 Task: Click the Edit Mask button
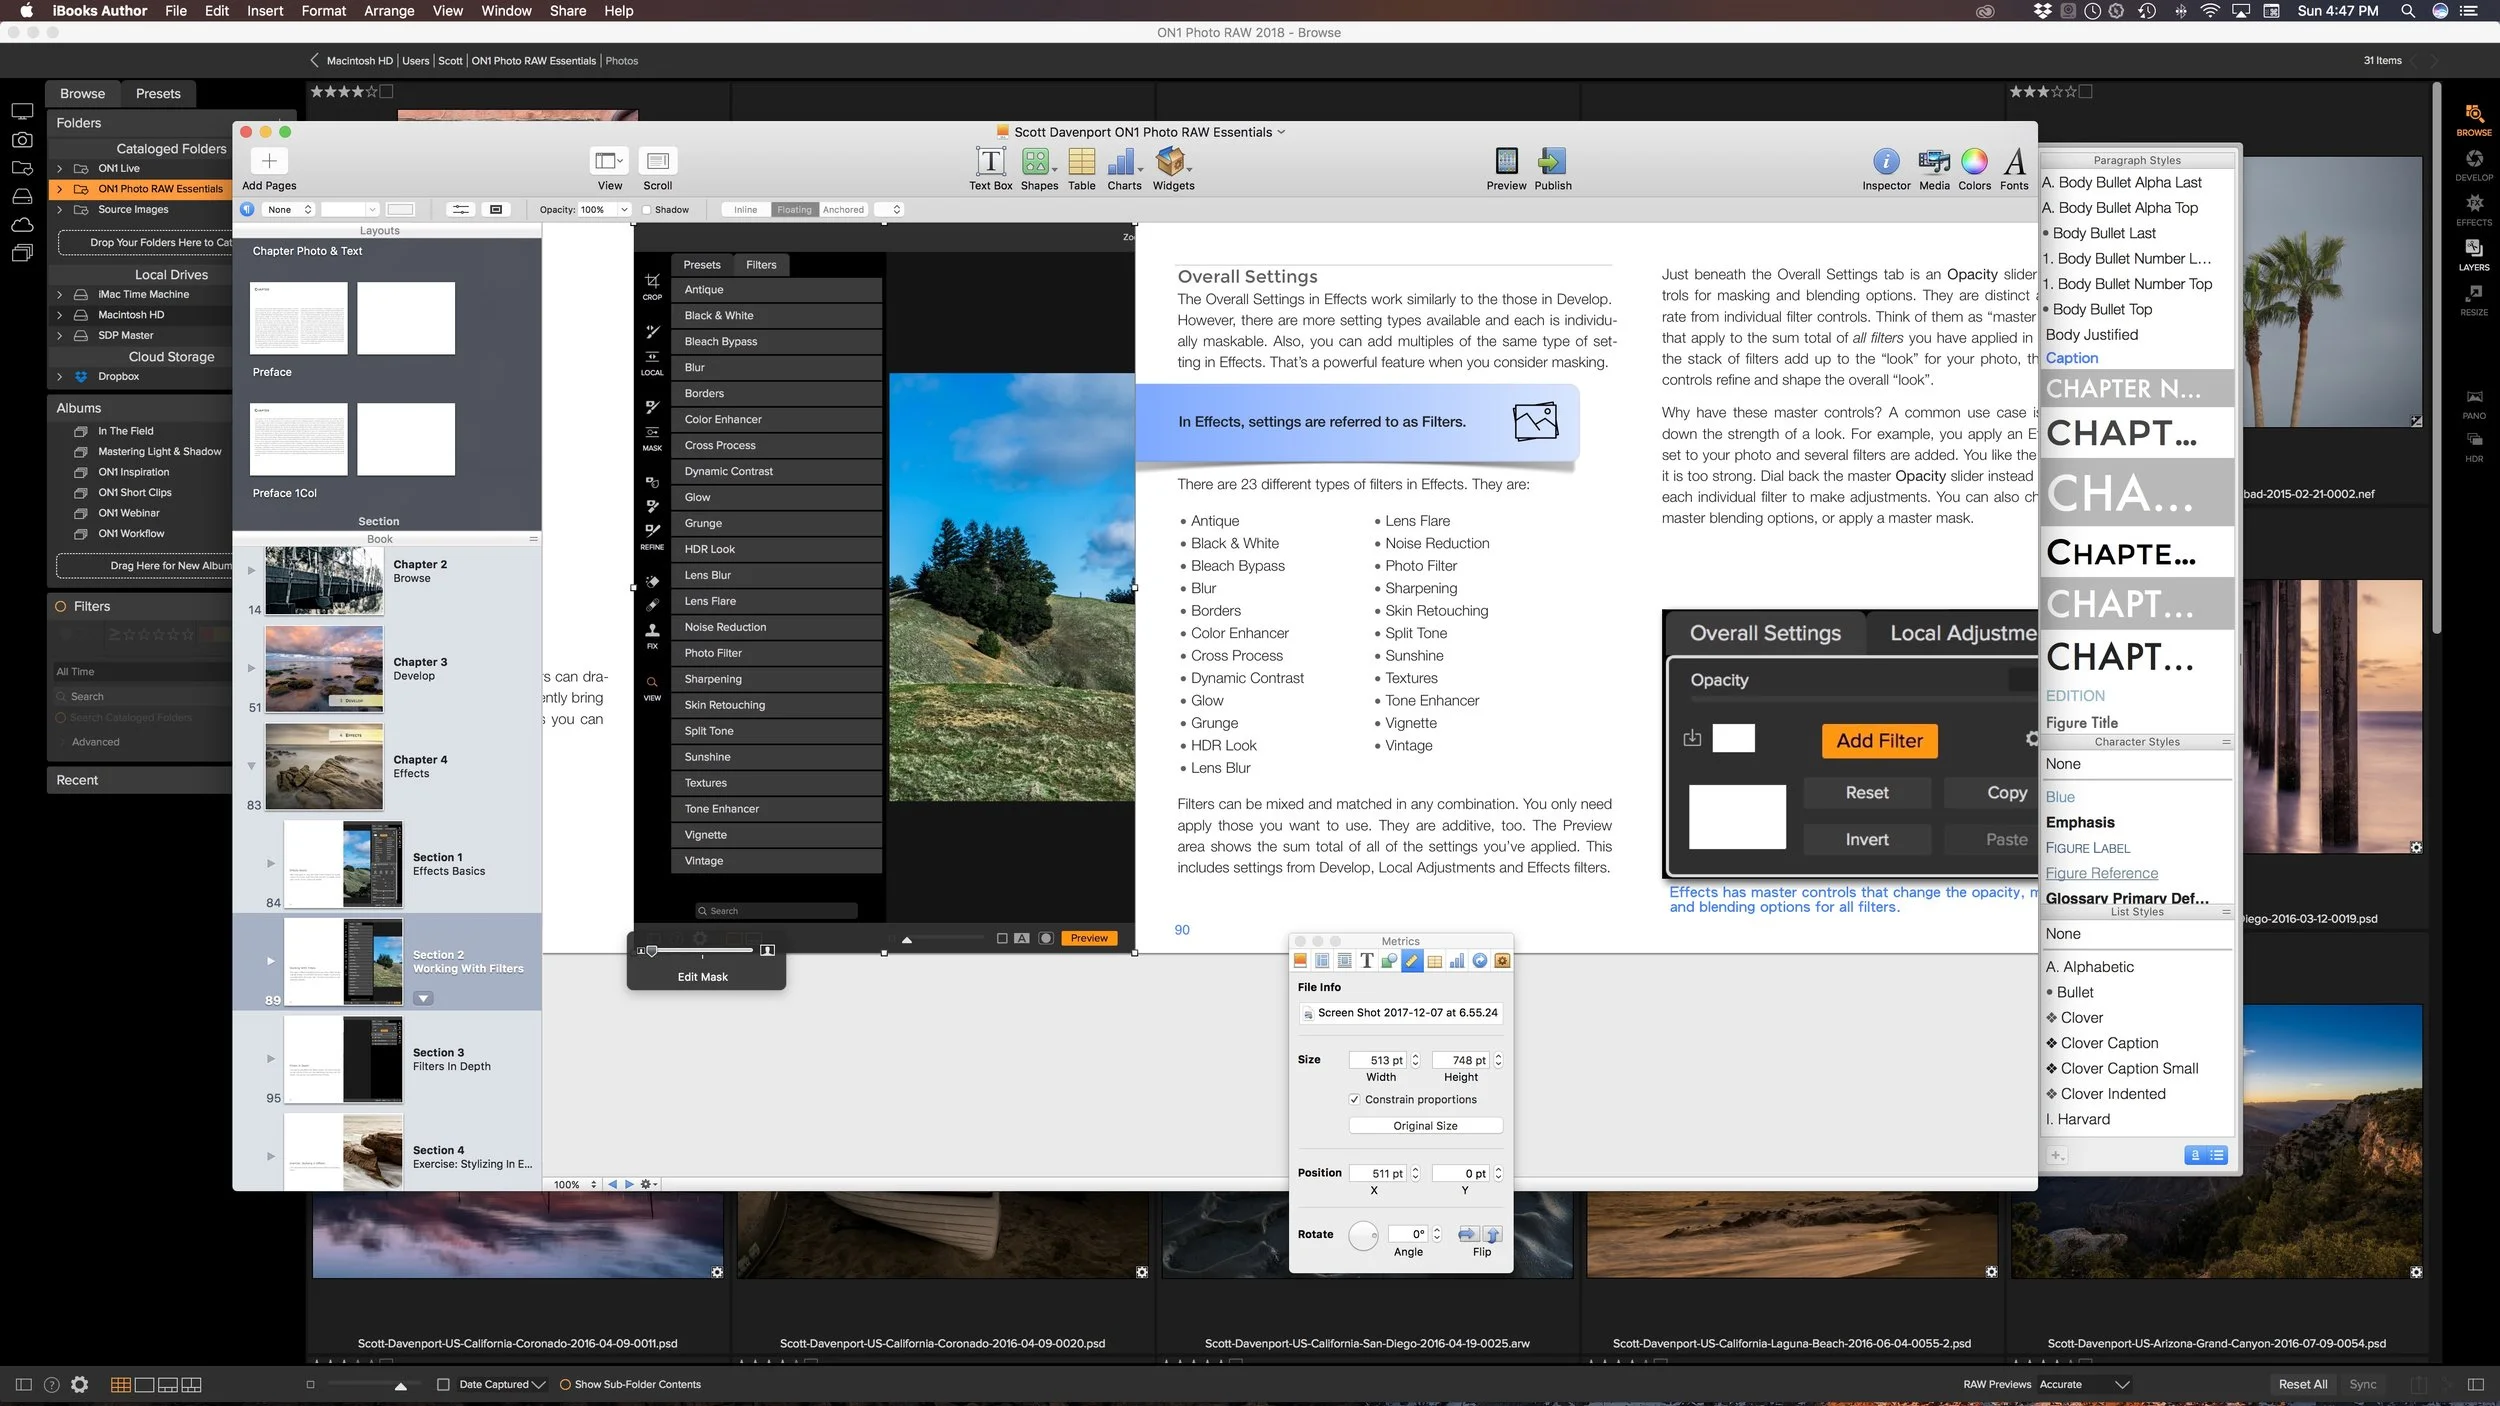point(703,977)
